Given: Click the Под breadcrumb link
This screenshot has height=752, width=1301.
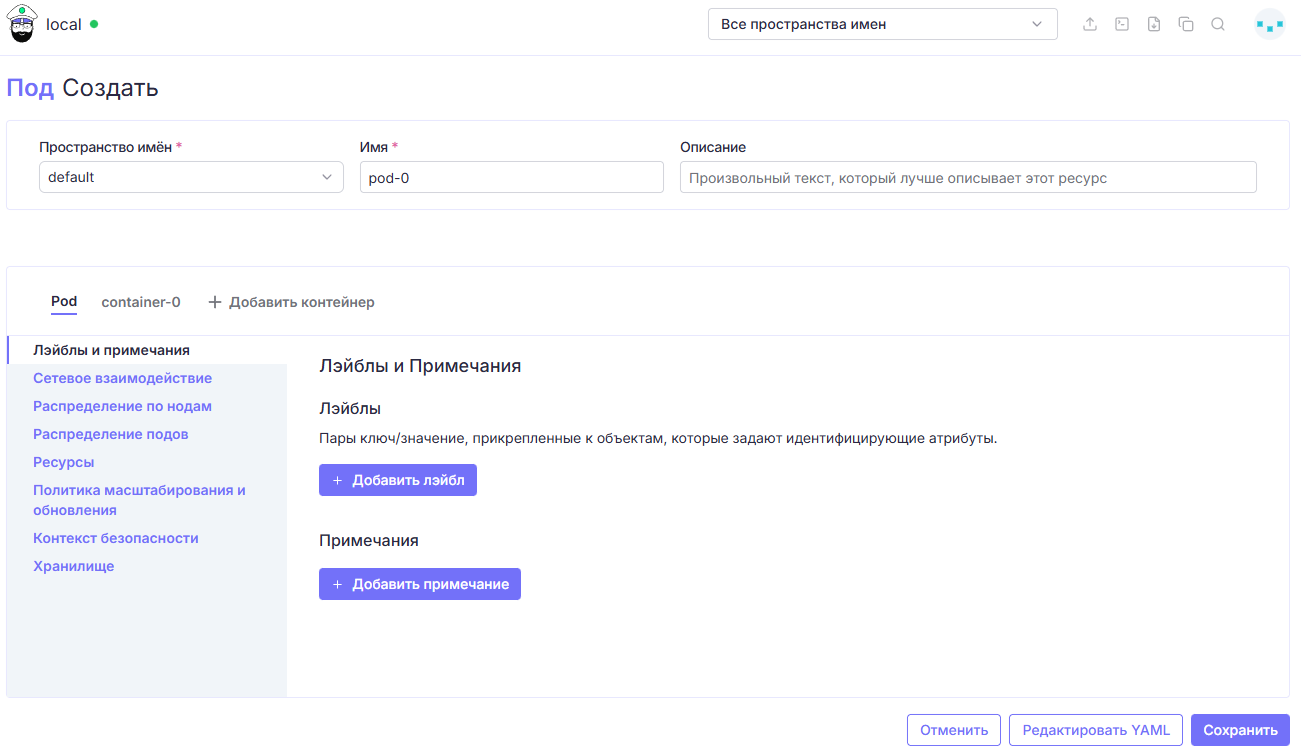Looking at the screenshot, I should [30, 88].
